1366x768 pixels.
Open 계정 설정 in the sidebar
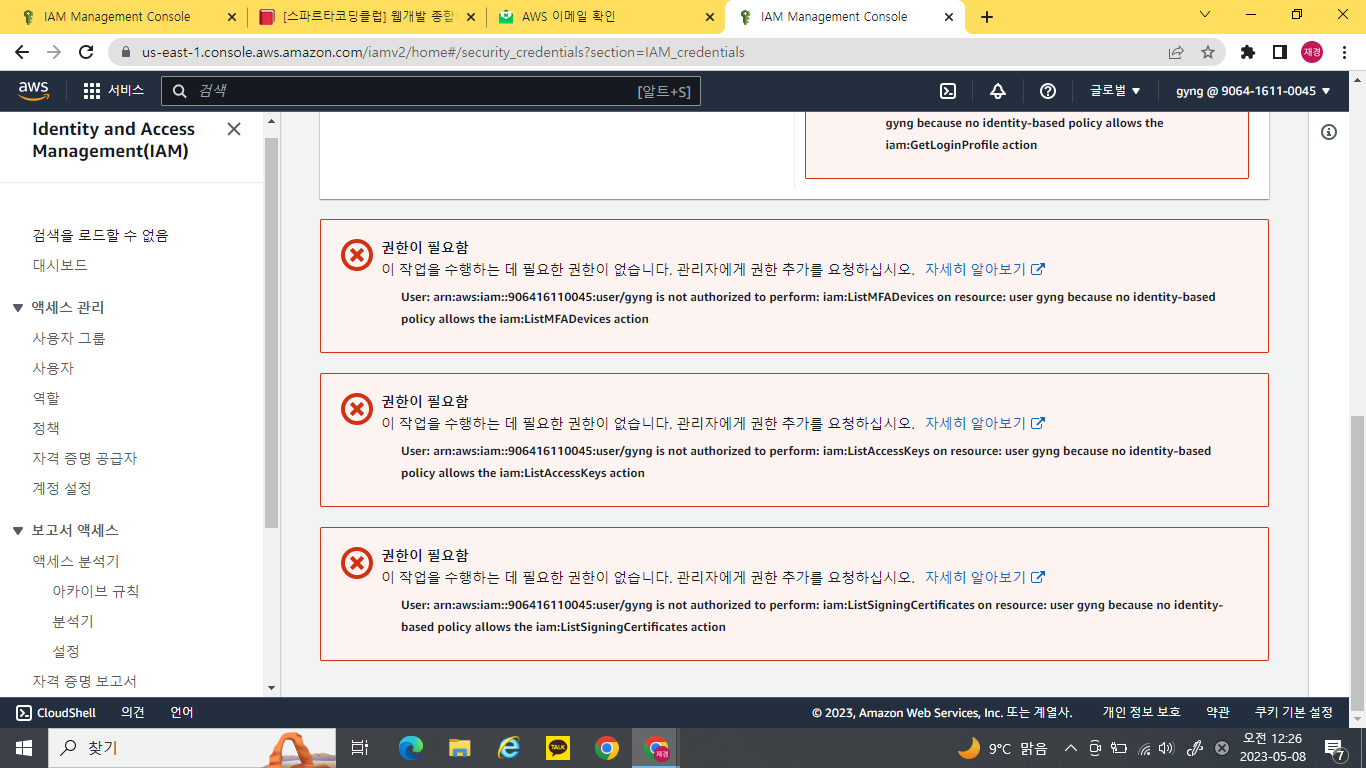pos(62,488)
